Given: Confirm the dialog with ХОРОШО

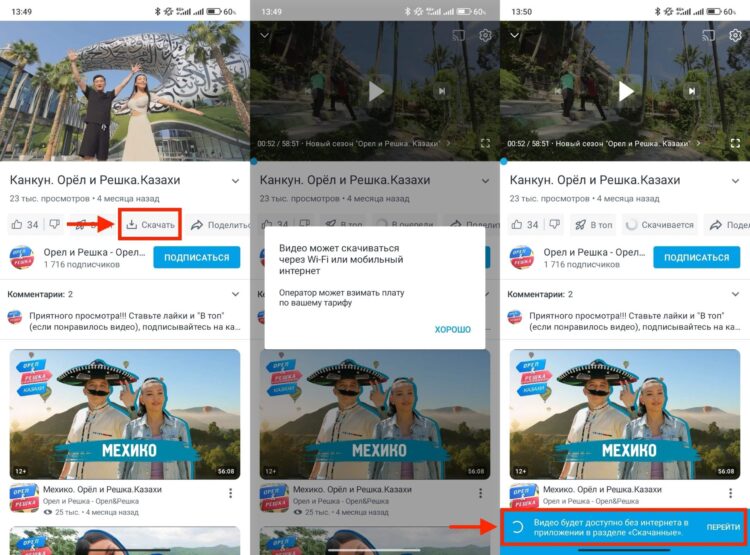Looking at the screenshot, I should click(452, 329).
